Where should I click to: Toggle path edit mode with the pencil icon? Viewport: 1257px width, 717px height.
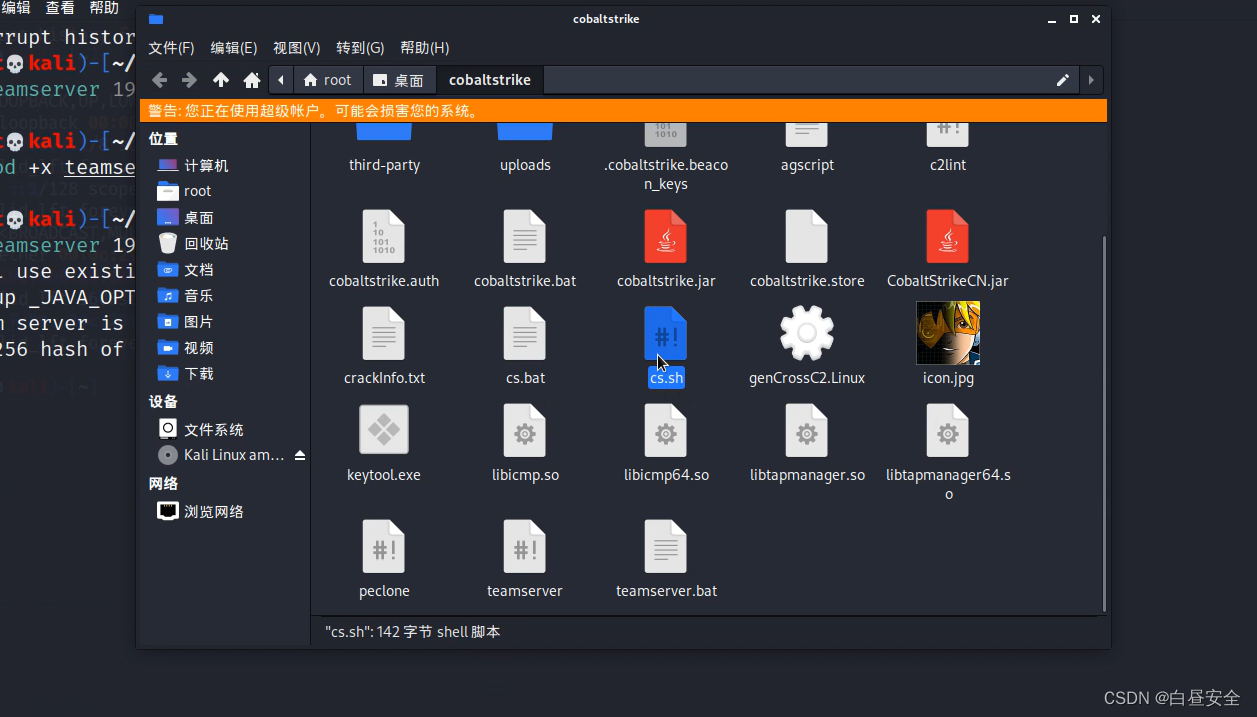click(1062, 80)
